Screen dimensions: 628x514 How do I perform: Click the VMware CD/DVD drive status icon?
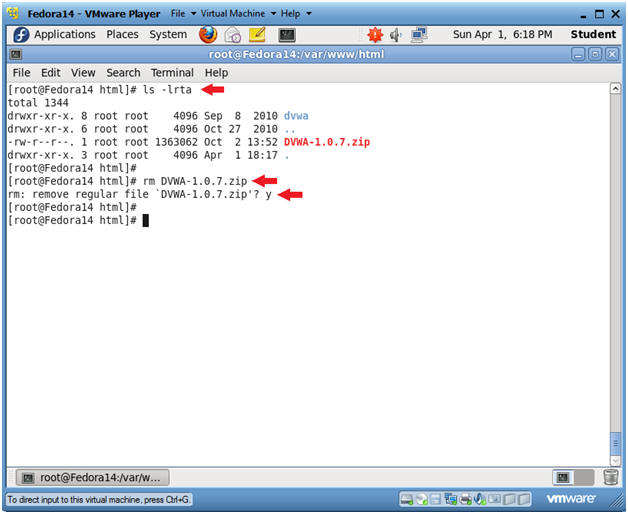click(422, 499)
